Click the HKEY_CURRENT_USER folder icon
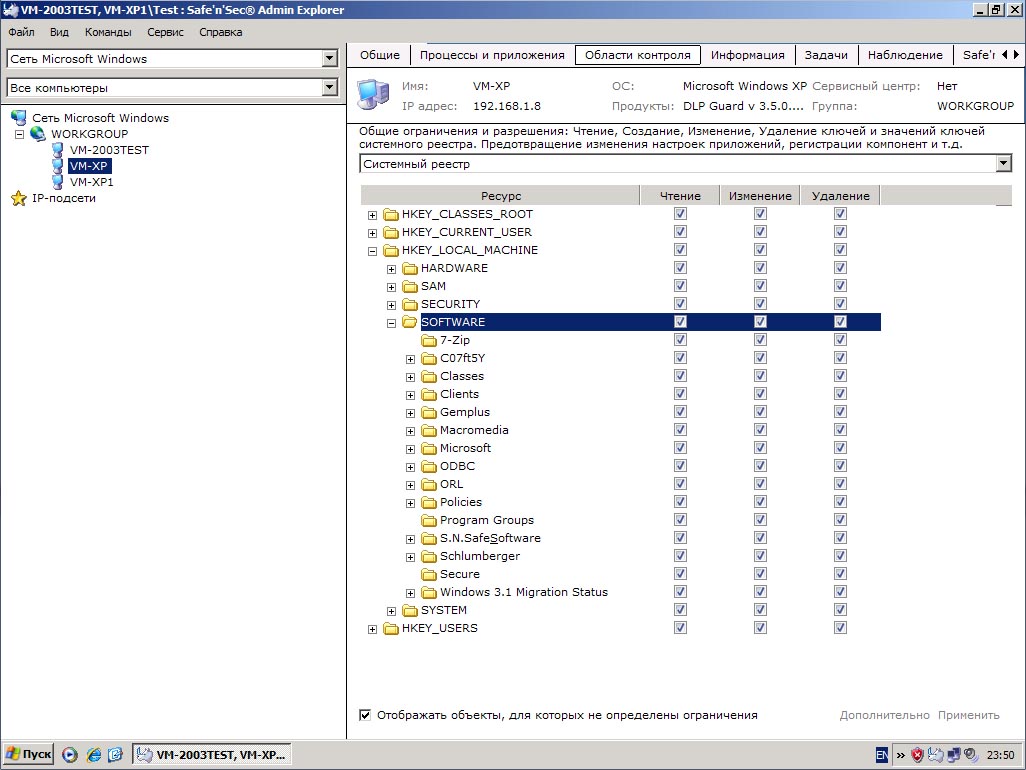The width and height of the screenshot is (1026, 770). point(391,232)
